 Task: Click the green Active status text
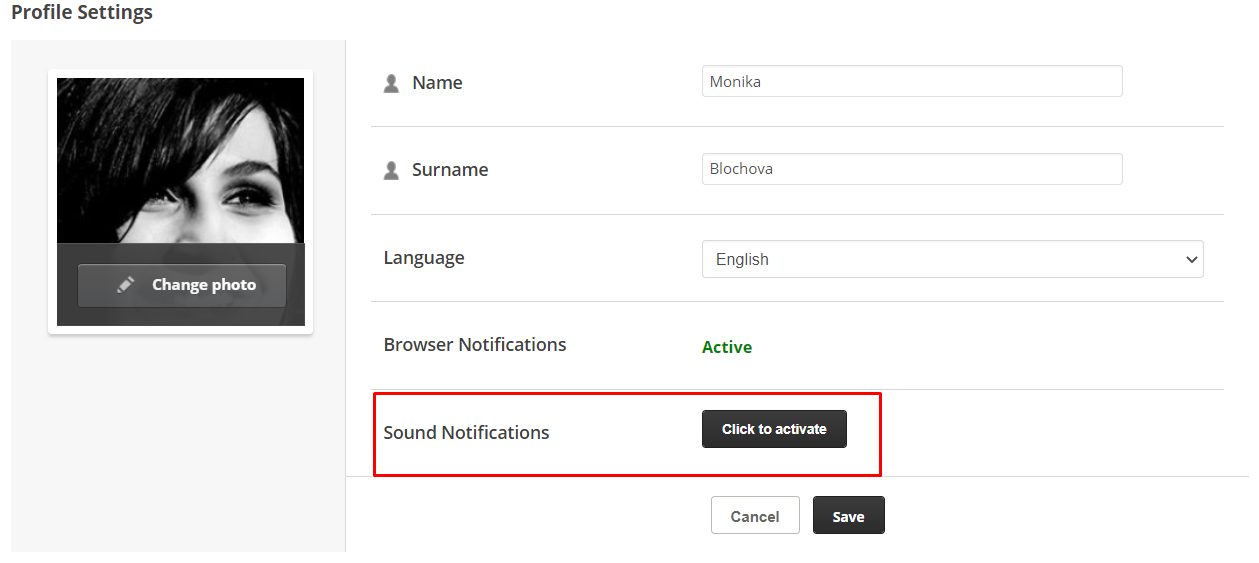pyautogui.click(x=727, y=347)
